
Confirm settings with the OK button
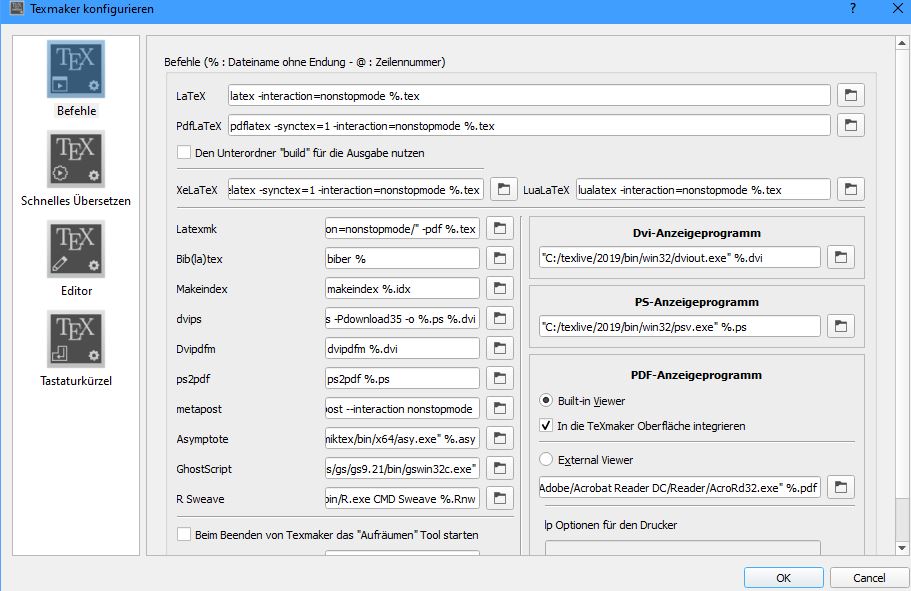(783, 577)
